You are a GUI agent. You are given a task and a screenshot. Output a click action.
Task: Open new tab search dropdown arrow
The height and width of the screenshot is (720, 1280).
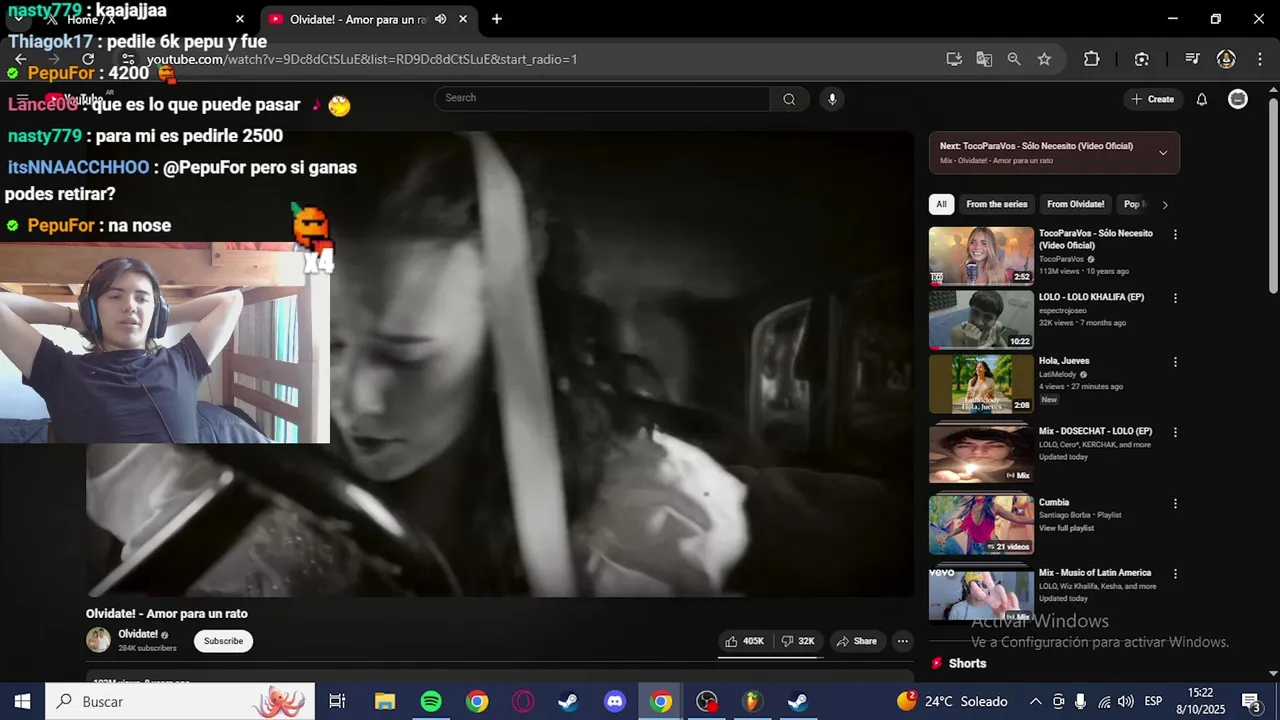coord(18,19)
